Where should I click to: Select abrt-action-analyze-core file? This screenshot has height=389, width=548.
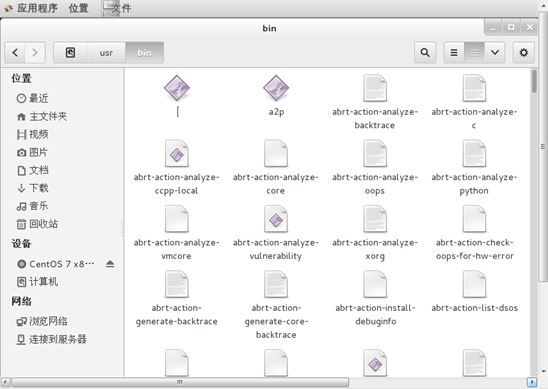coord(276,167)
